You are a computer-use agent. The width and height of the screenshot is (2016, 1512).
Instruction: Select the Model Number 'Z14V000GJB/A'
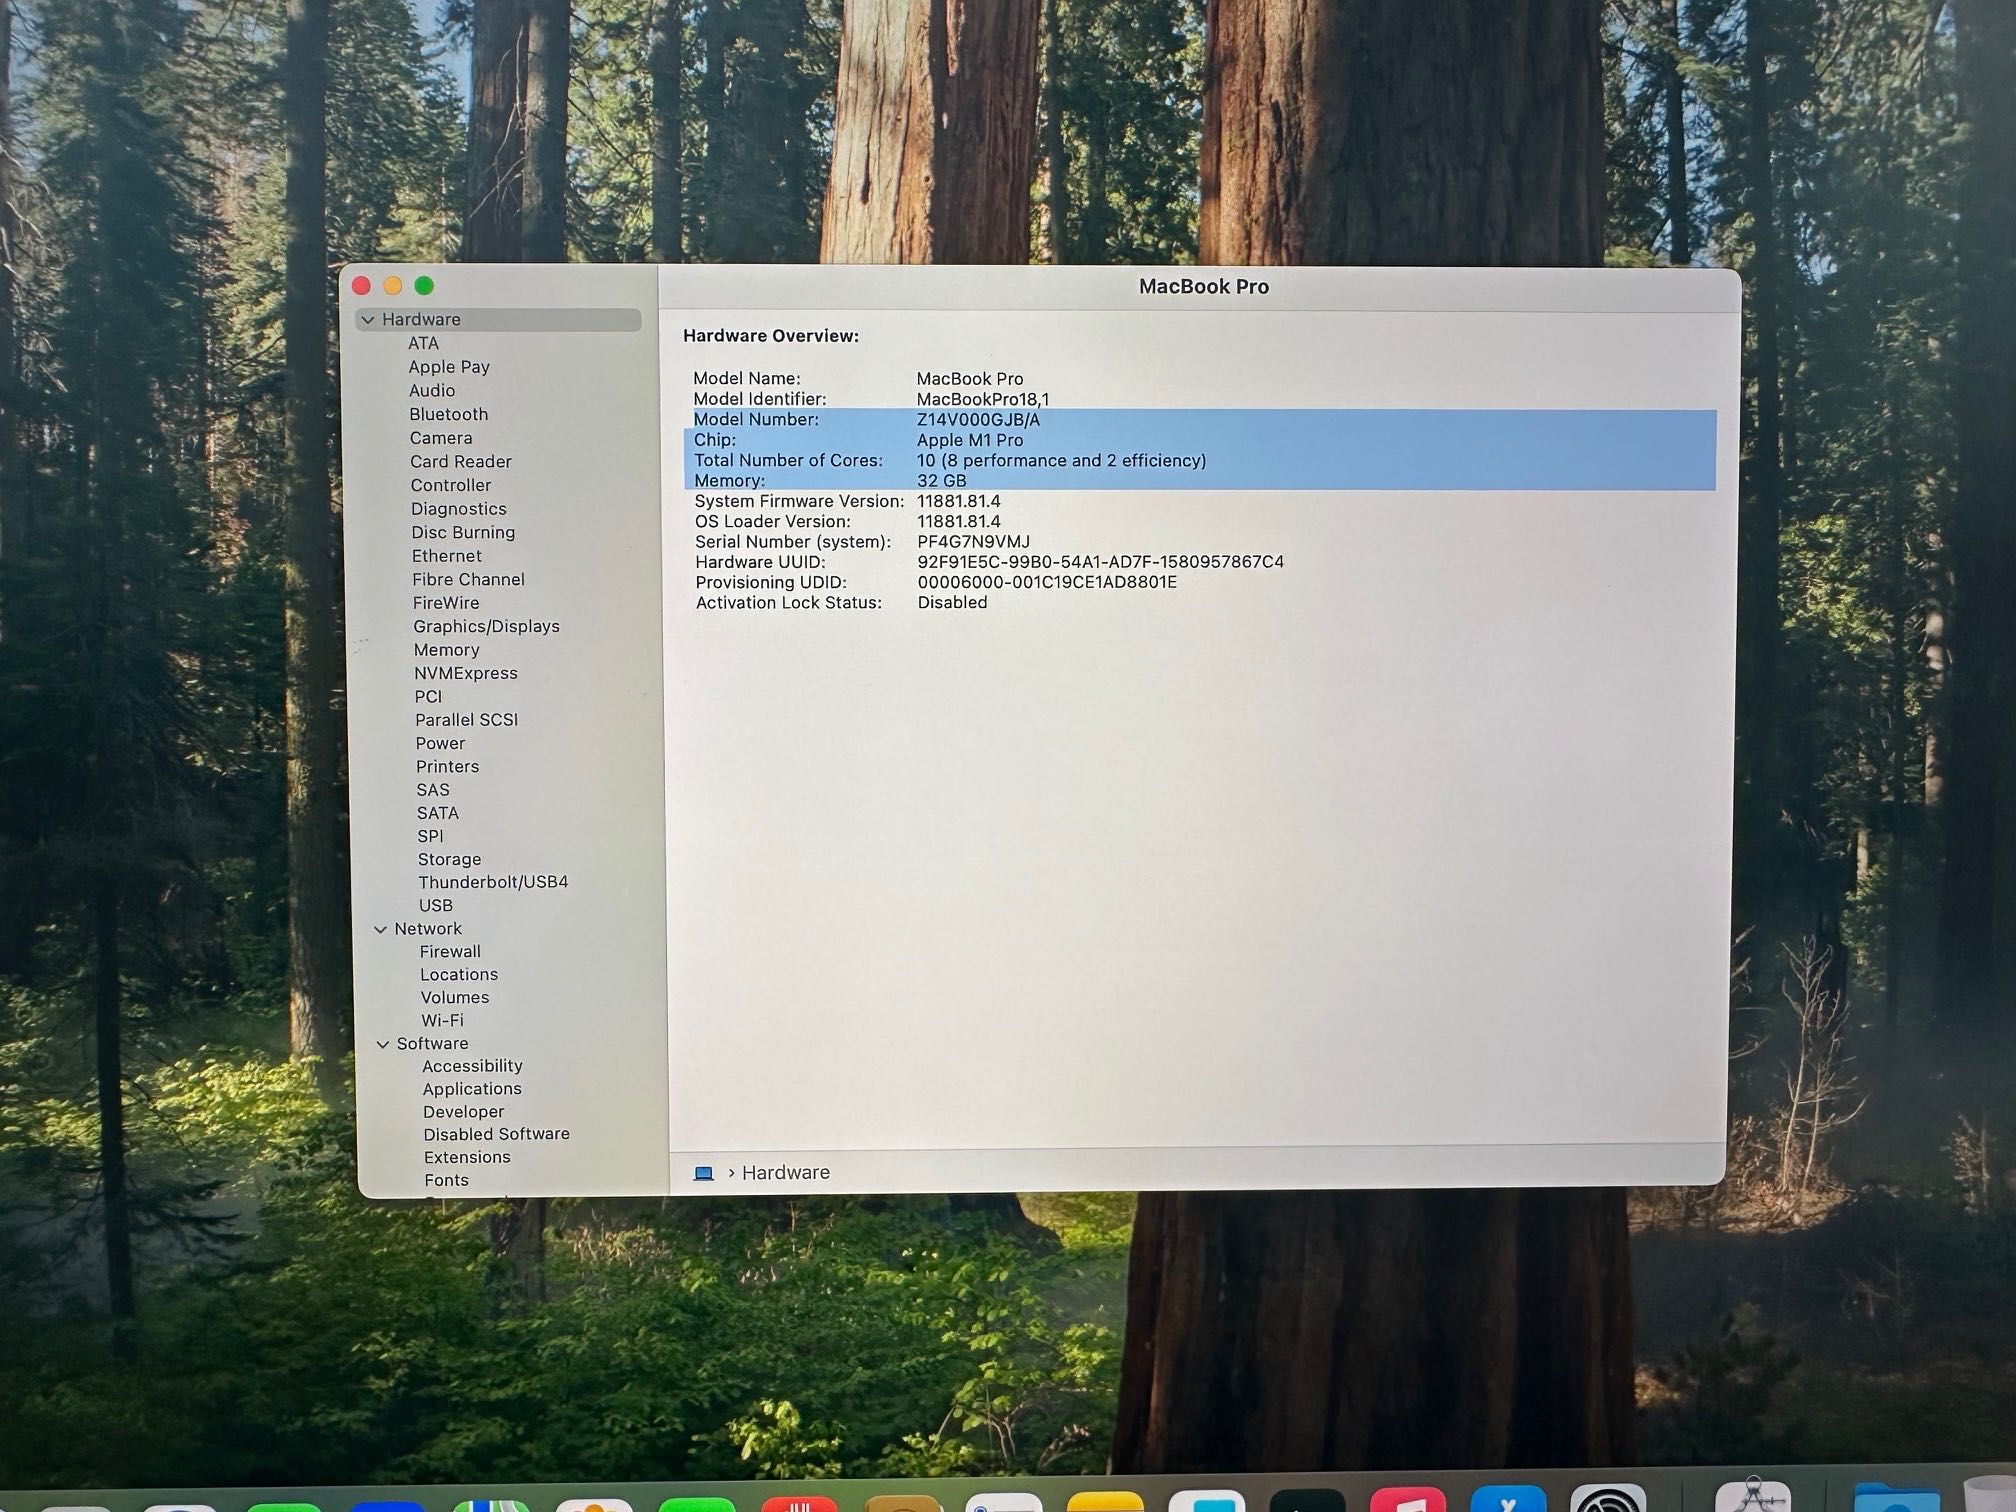(978, 420)
